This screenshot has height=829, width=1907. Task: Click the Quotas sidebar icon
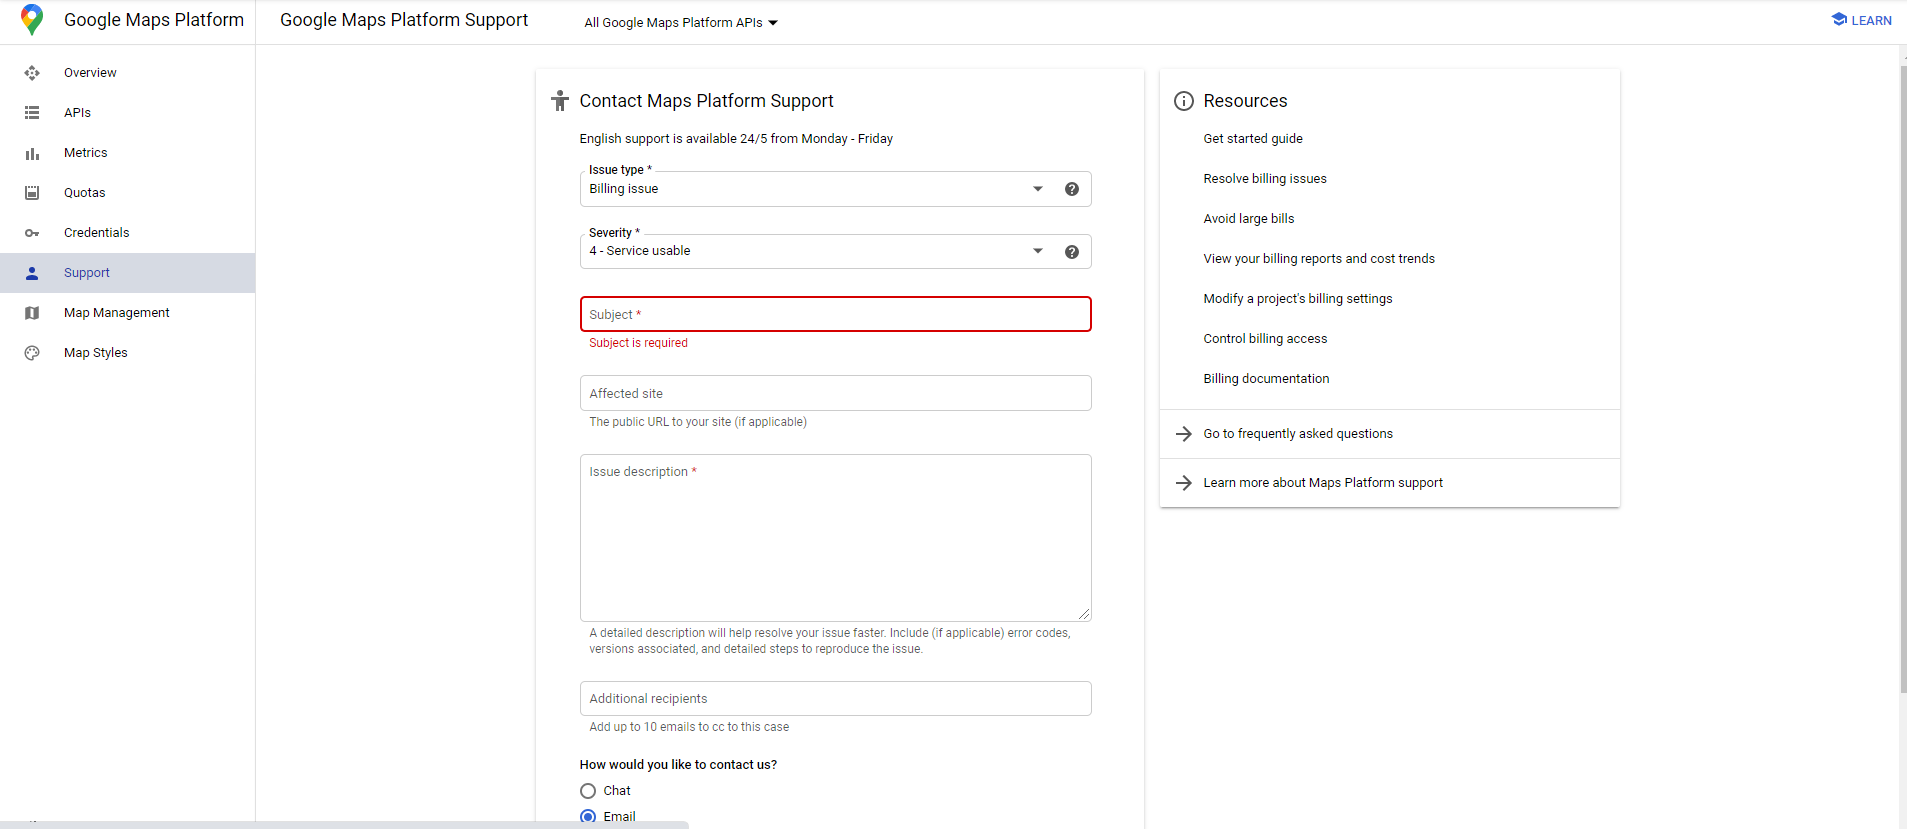[x=32, y=193]
